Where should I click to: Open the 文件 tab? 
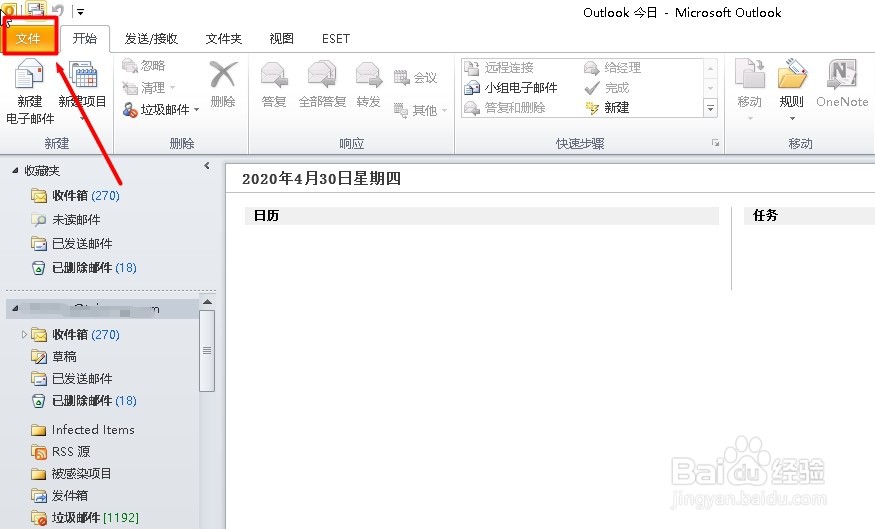point(29,38)
